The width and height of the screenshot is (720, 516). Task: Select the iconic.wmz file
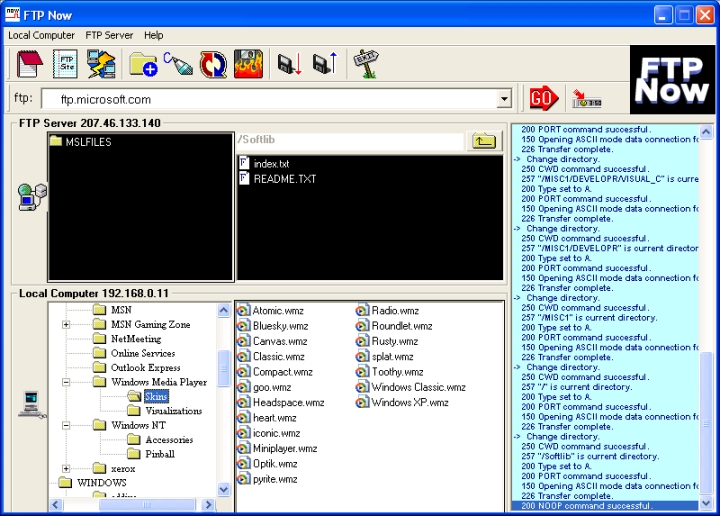[x=269, y=433]
